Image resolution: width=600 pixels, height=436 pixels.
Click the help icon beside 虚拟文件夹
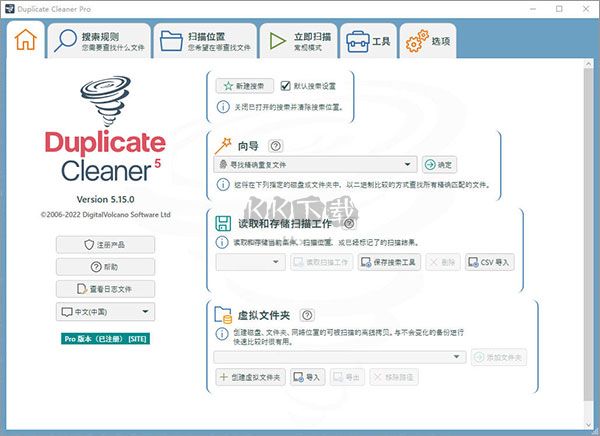click(x=307, y=315)
